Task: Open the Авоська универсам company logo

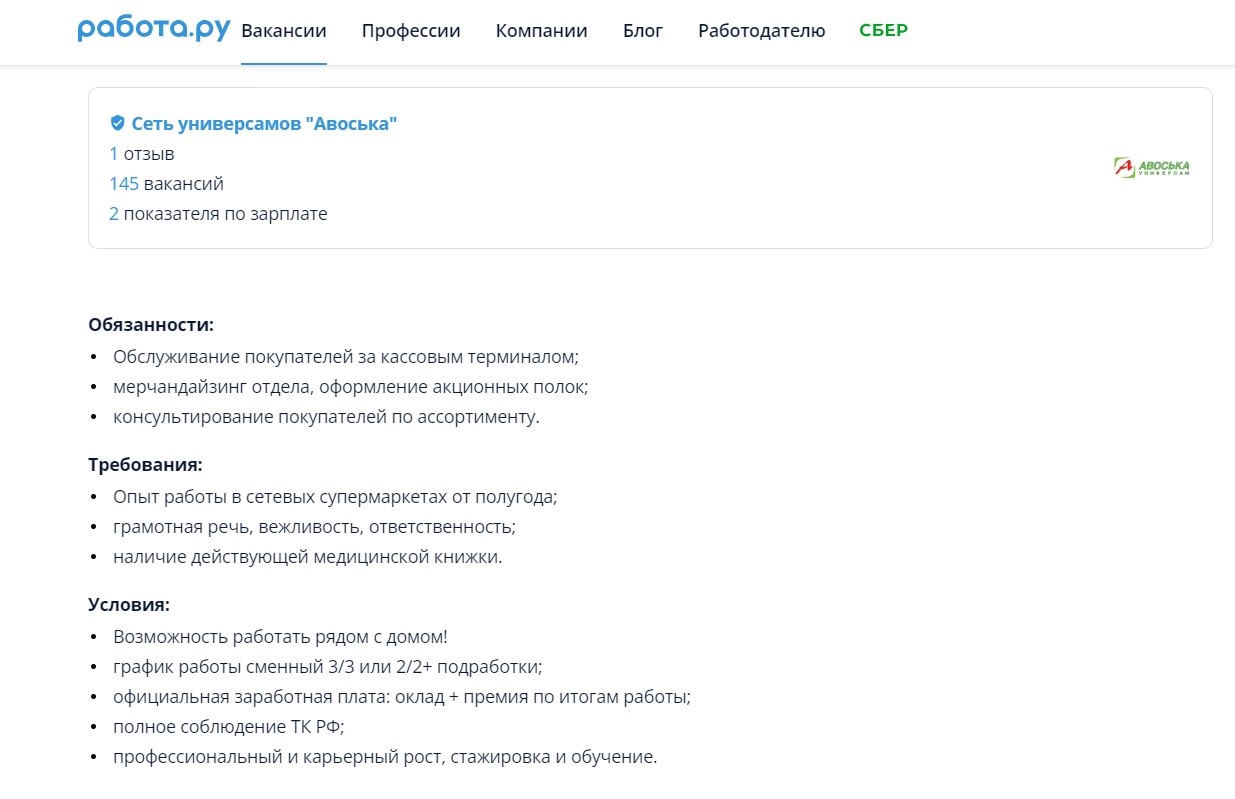Action: coord(1152,167)
